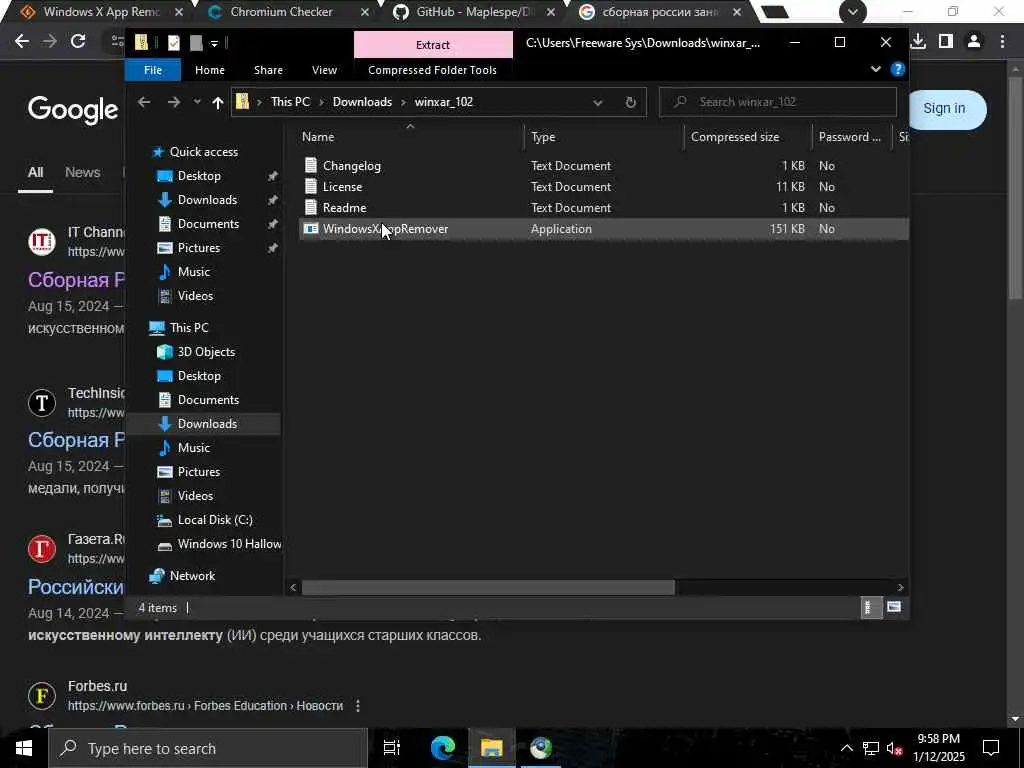Select Network in navigation pane
Screen dimensions: 1024x768
pyautogui.click(x=192, y=576)
